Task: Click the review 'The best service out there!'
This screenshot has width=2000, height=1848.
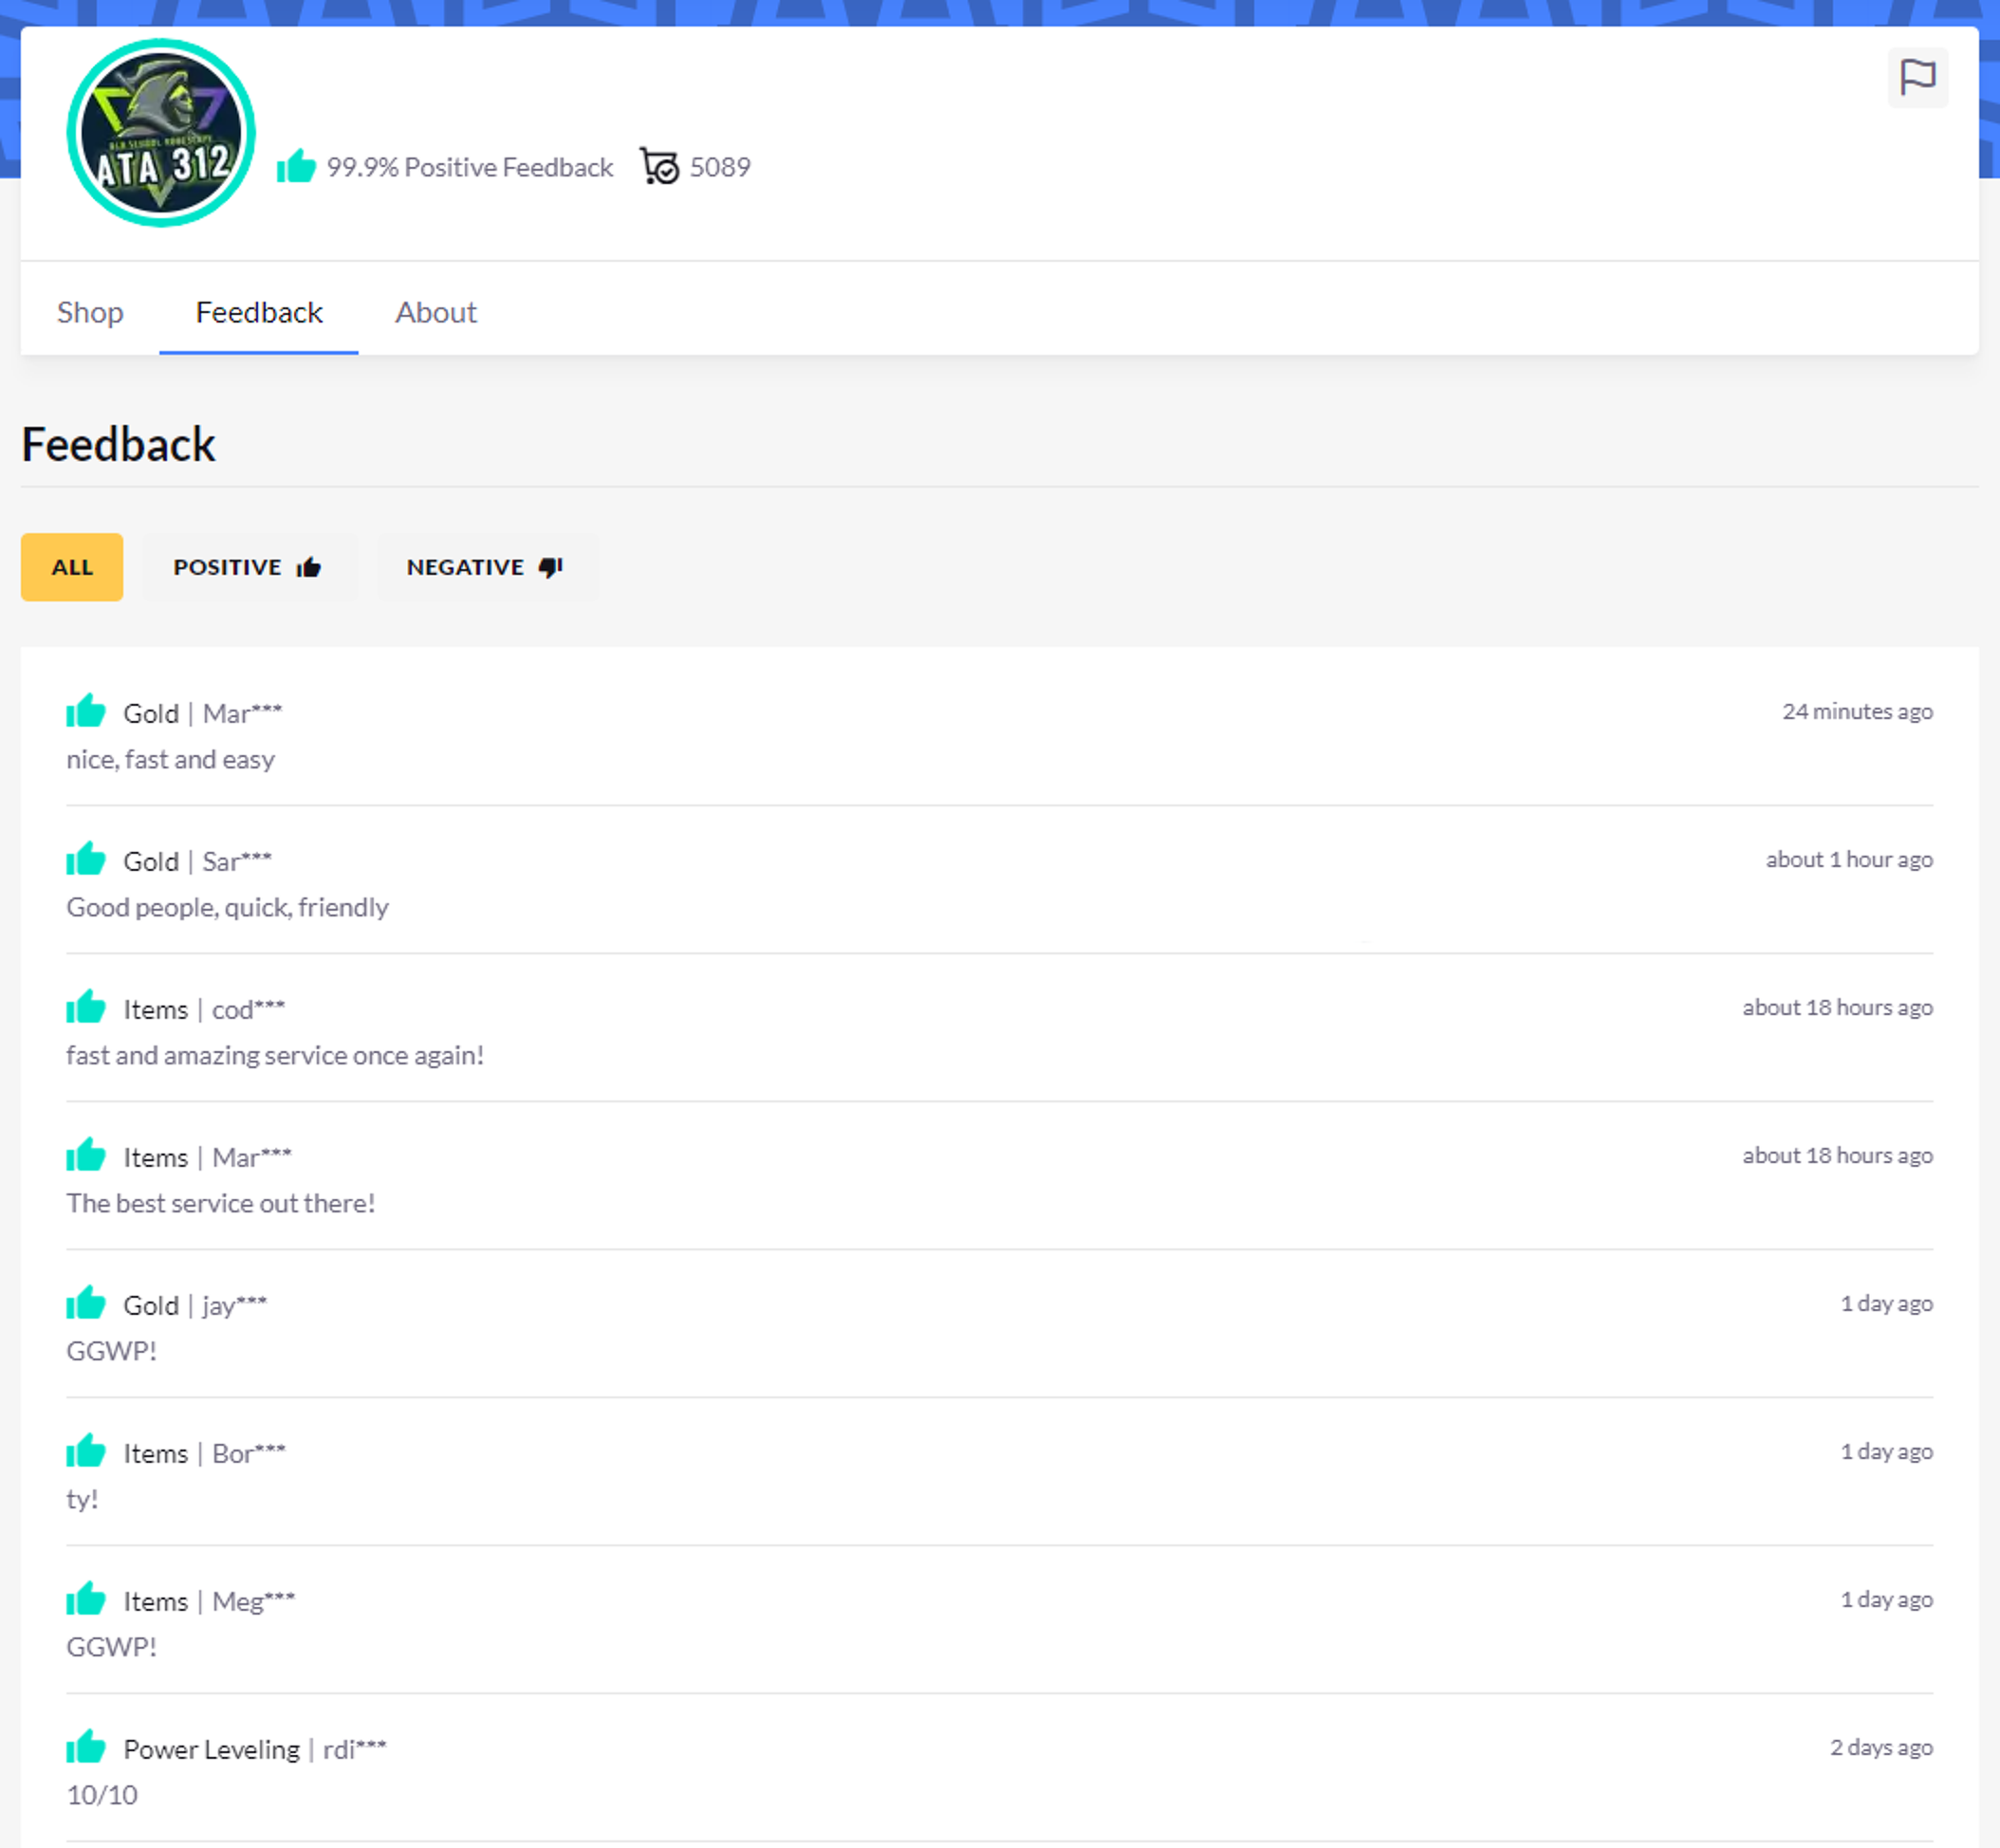Action: coord(221,1204)
